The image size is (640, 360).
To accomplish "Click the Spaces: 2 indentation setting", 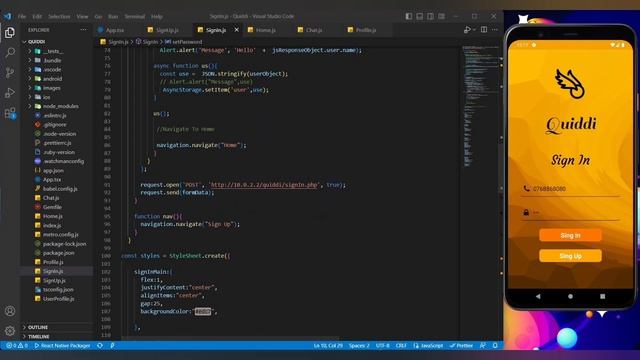I will 359,346.
